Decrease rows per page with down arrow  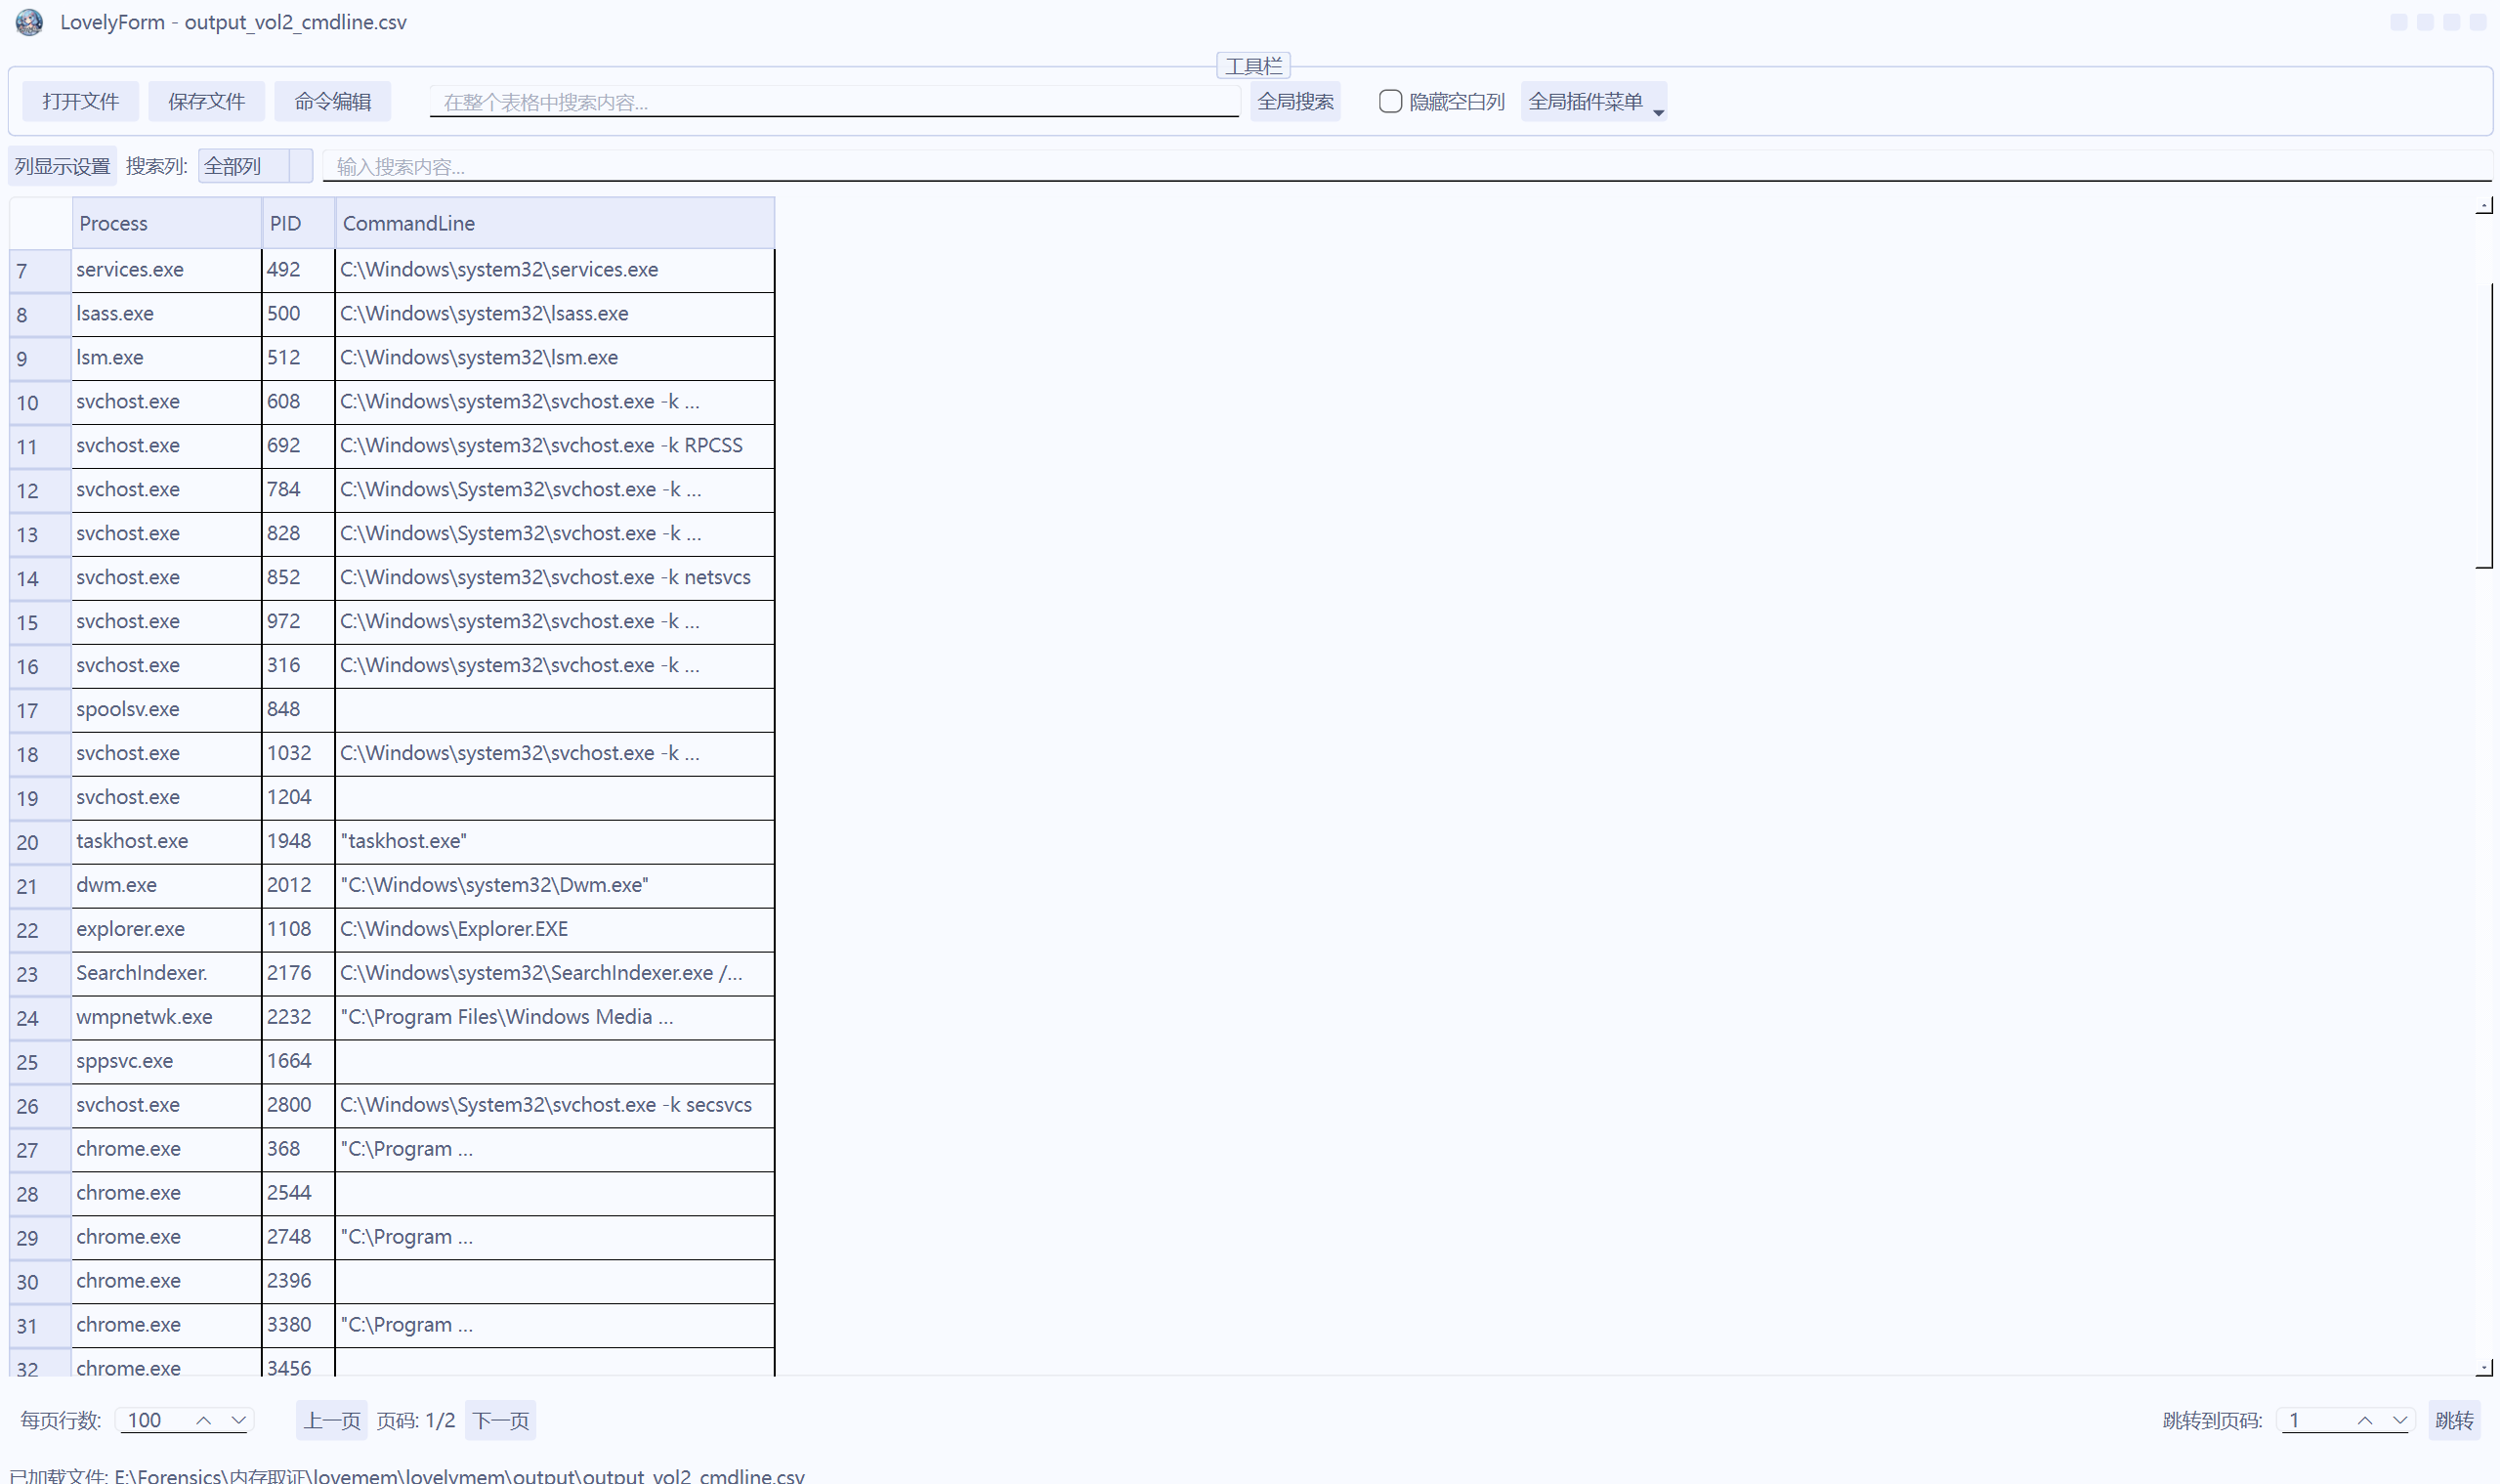coord(238,1421)
